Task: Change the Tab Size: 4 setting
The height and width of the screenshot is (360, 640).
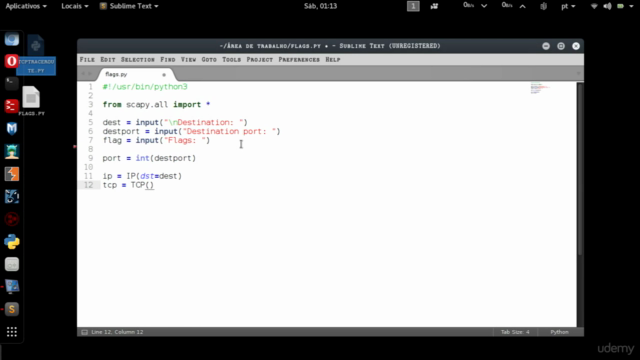Action: pyautogui.click(x=515, y=332)
